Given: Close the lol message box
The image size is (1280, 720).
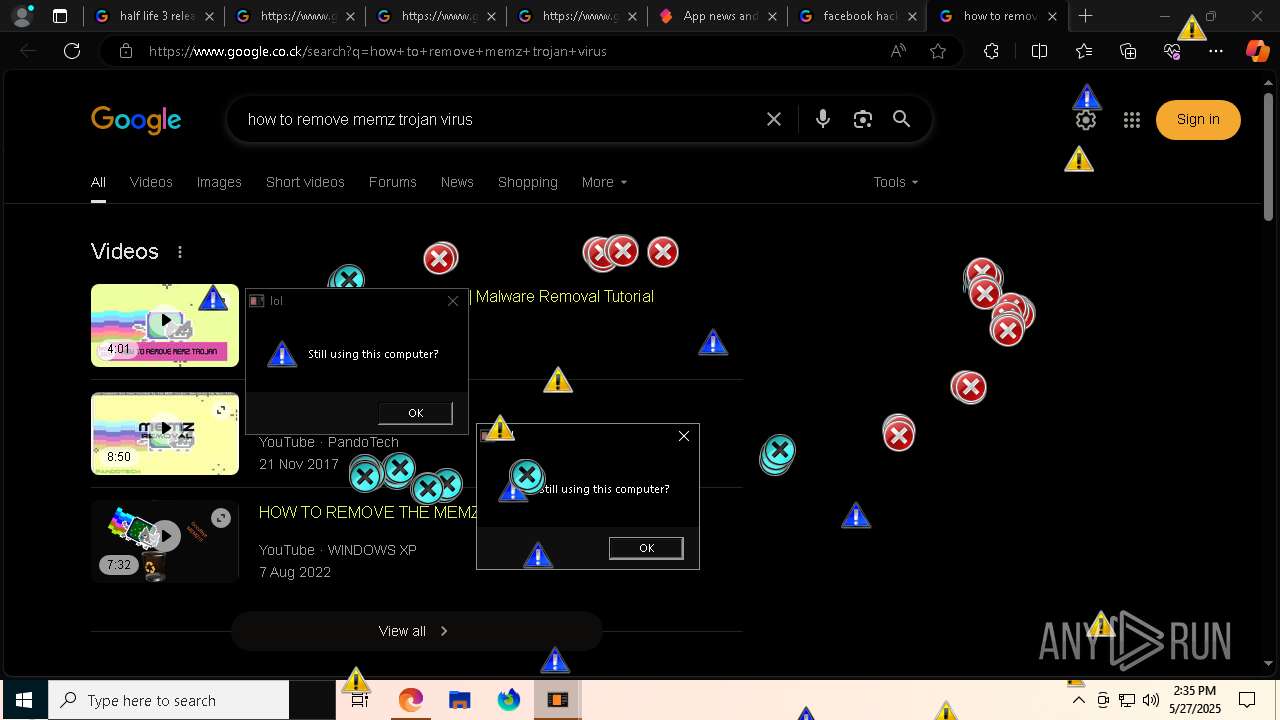Looking at the screenshot, I should click(x=453, y=301).
